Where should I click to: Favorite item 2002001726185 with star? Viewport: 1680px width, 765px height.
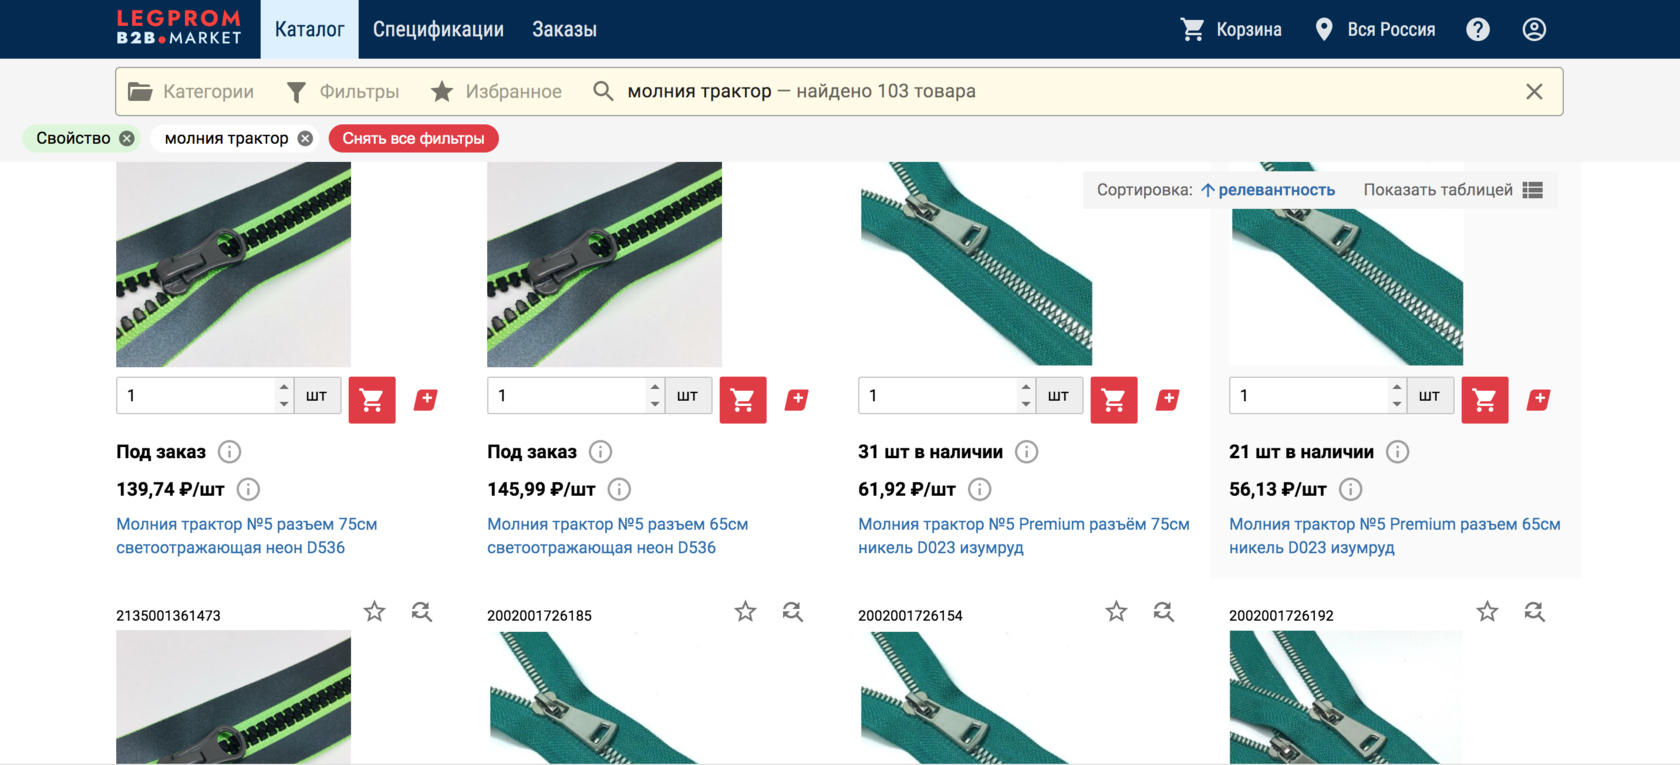coord(745,611)
